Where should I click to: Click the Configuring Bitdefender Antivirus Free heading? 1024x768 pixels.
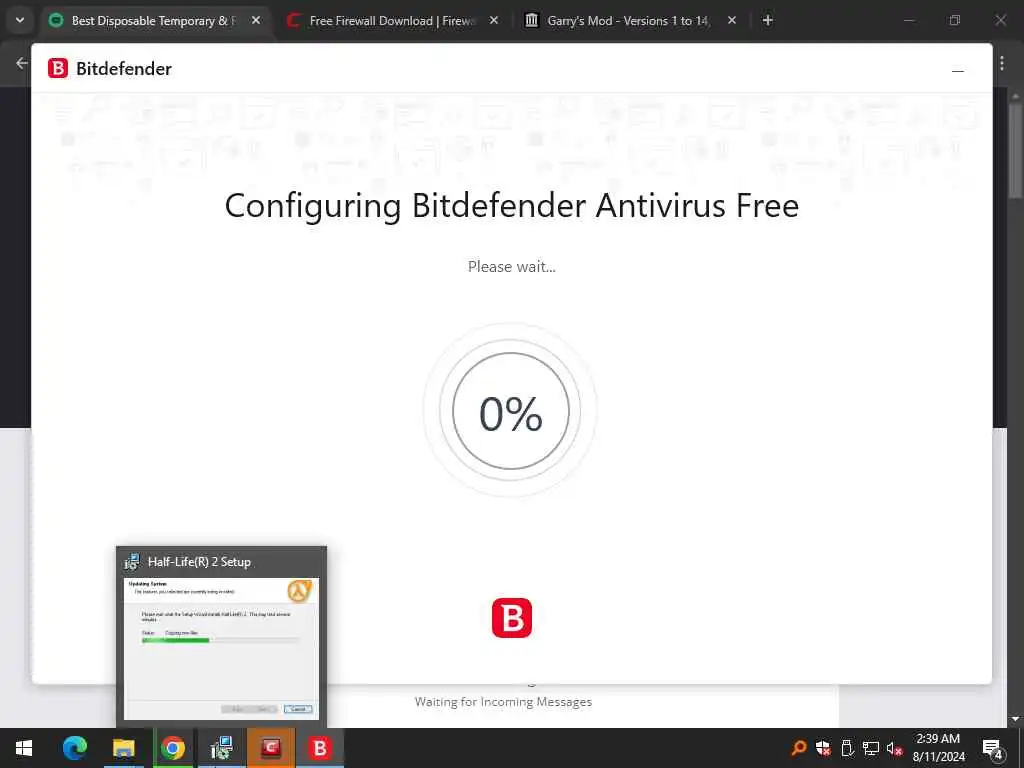tap(512, 206)
